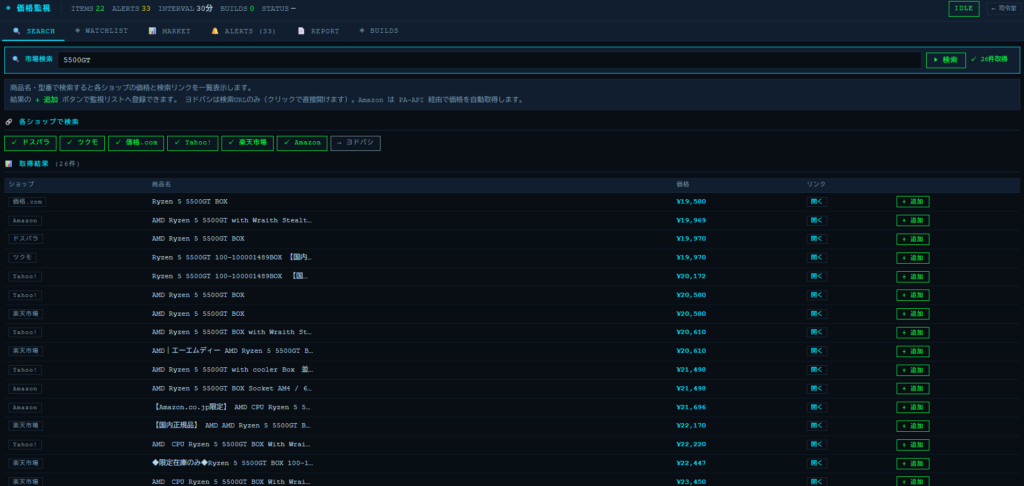Image resolution: width=1024 pixels, height=486 pixels.
Task: Click the 市場検索 input field containing 5500GT
Action: [488, 60]
